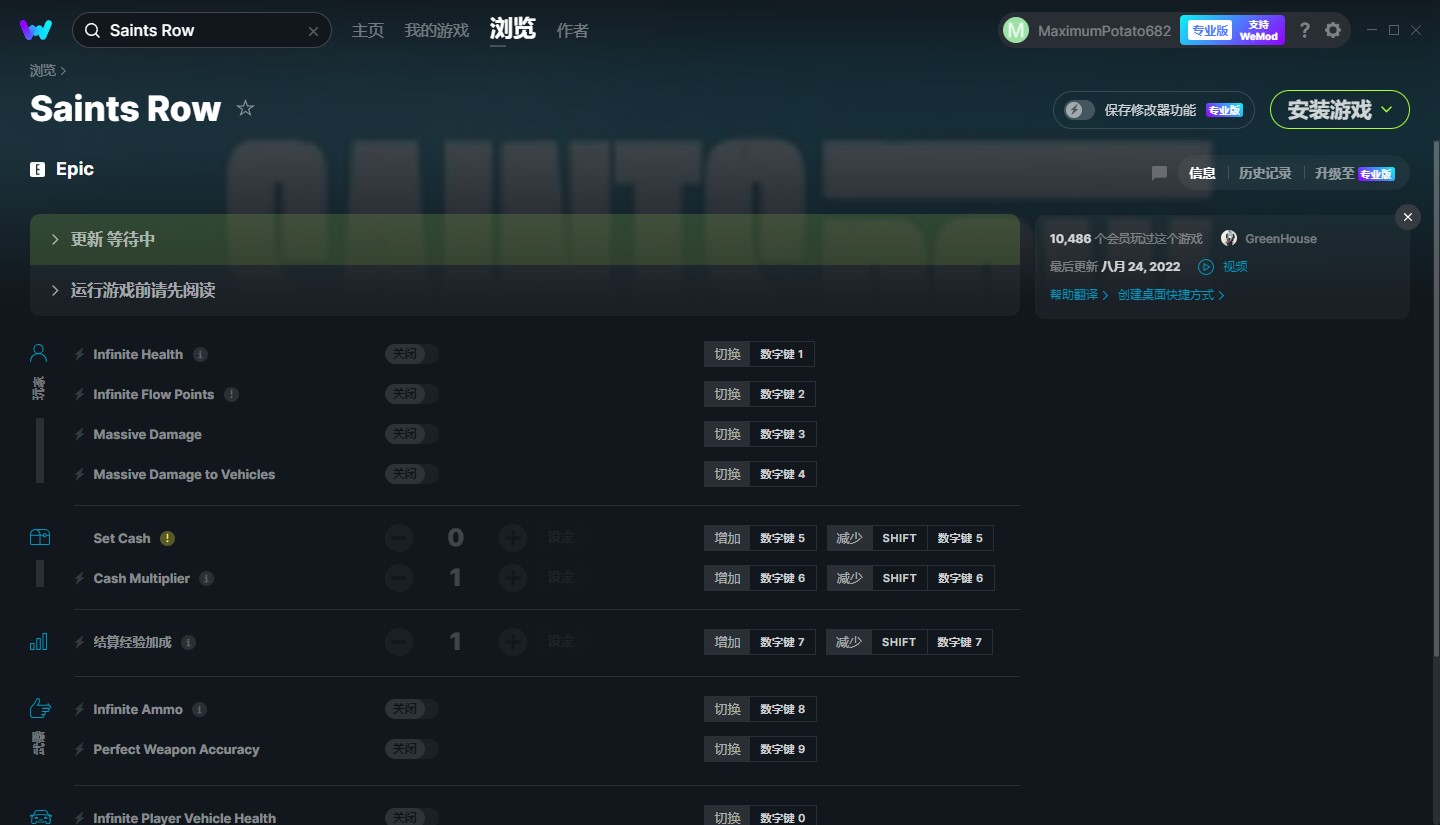This screenshot has width=1440, height=825.
Task: Open the help question mark icon
Action: (1304, 30)
